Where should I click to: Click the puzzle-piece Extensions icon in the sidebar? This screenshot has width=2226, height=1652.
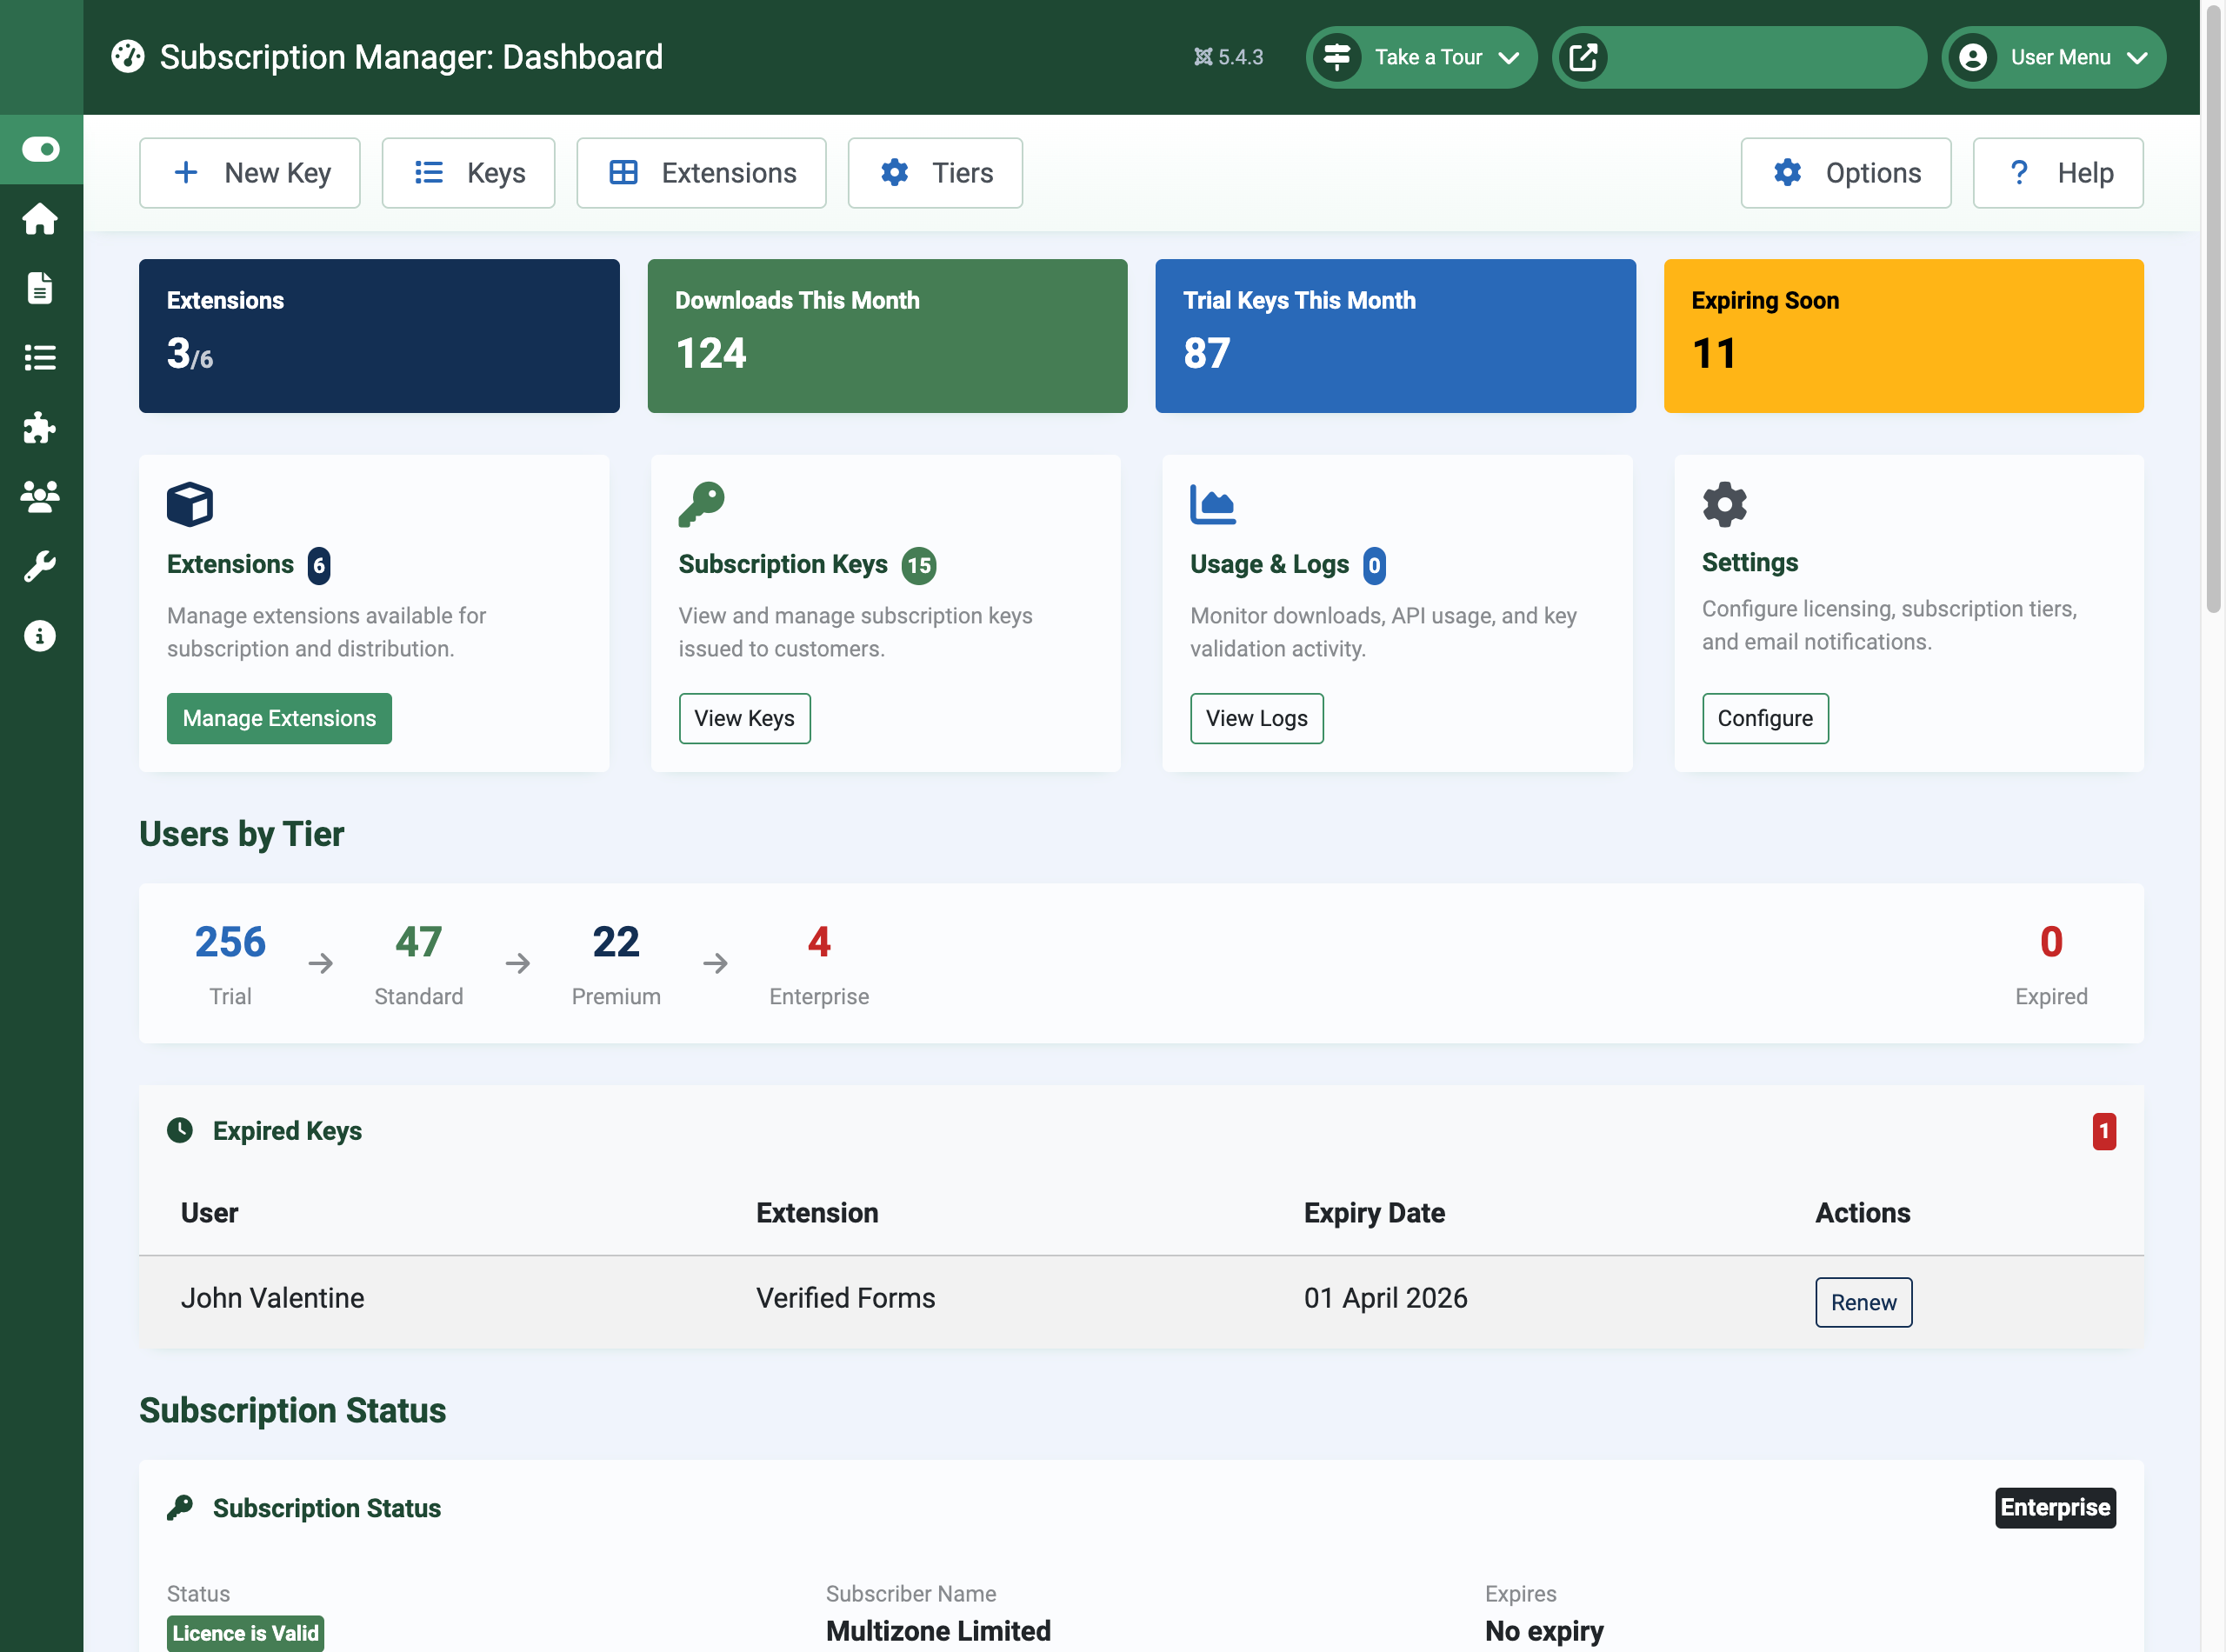(40, 428)
